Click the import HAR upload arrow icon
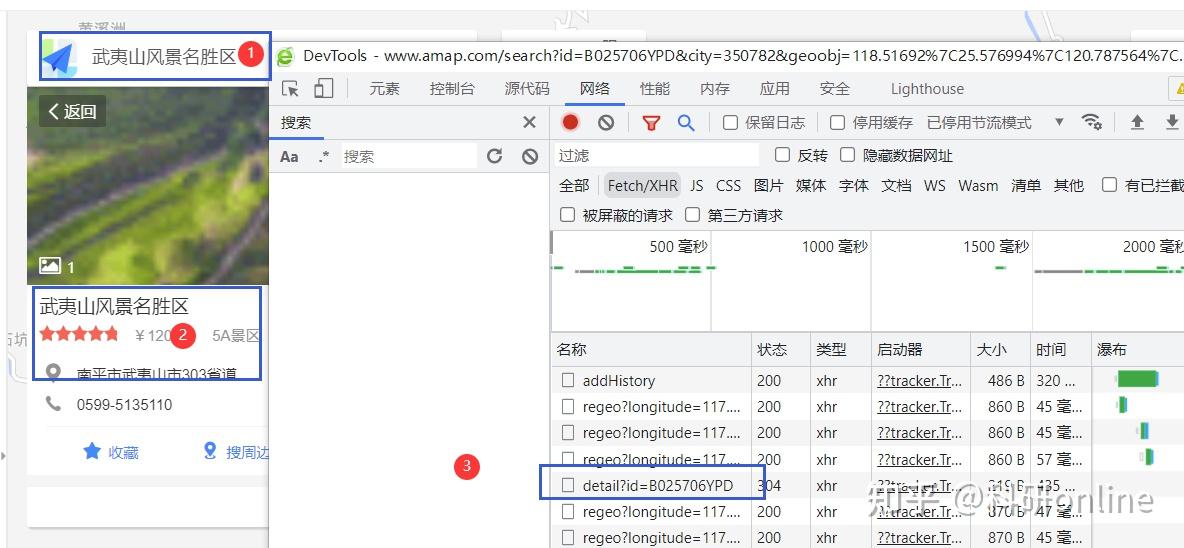 [x=1137, y=122]
